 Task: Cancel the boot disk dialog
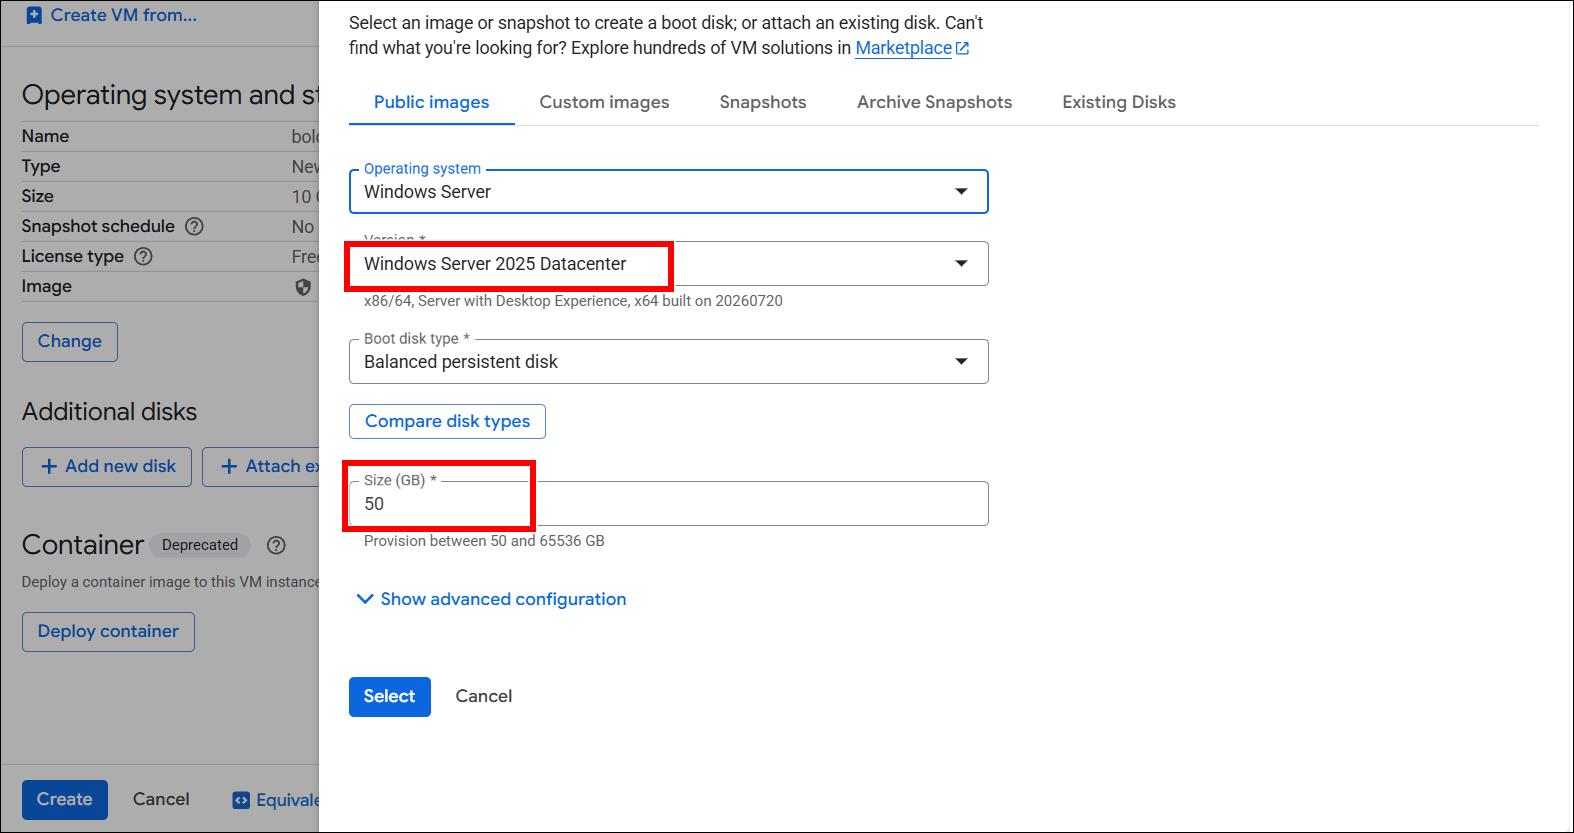click(484, 697)
